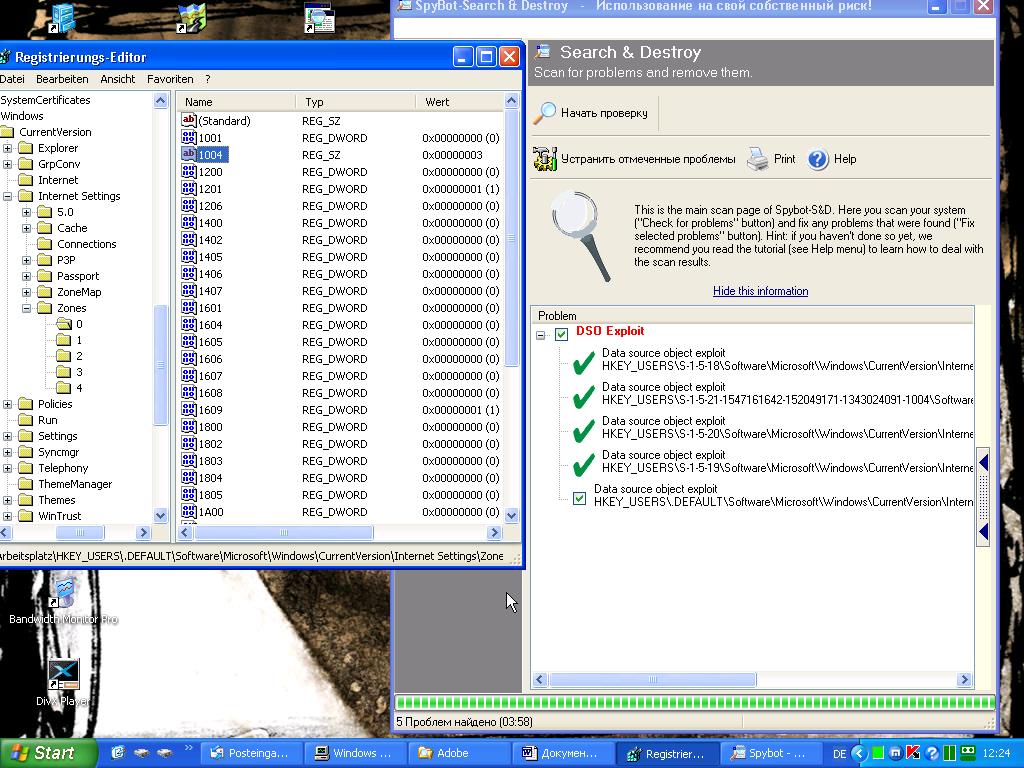
Task: Print the Spybot scan results
Action: [x=772, y=159]
